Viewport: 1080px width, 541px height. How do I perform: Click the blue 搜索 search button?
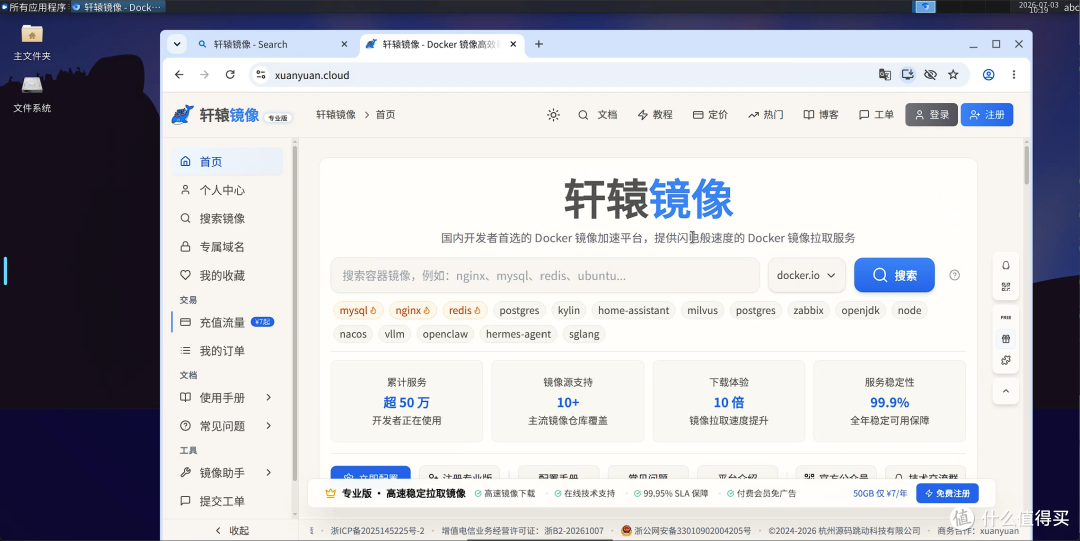click(x=894, y=276)
